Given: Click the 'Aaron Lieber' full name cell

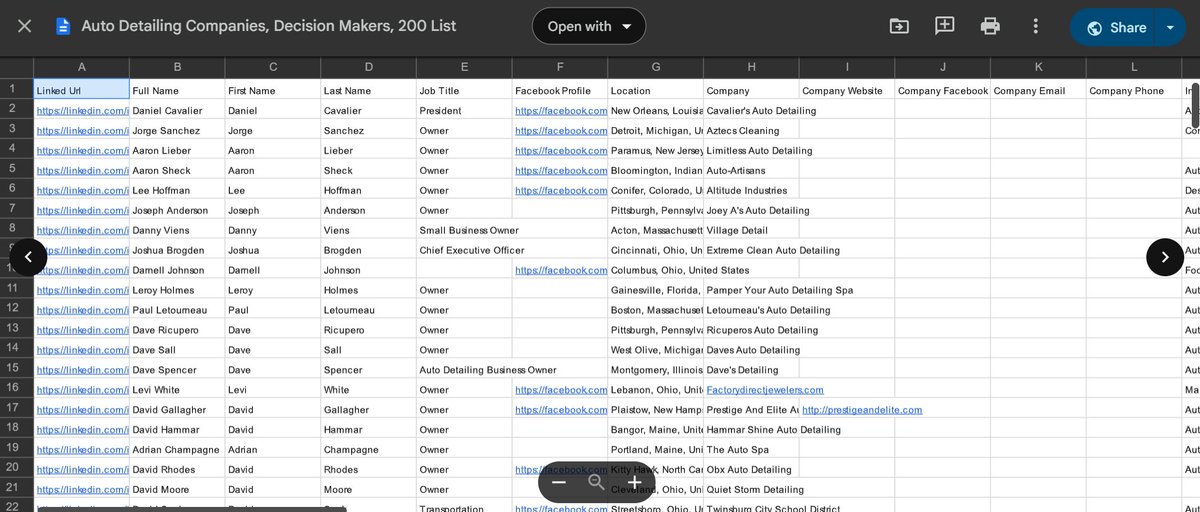Looking at the screenshot, I should pyautogui.click(x=177, y=150).
